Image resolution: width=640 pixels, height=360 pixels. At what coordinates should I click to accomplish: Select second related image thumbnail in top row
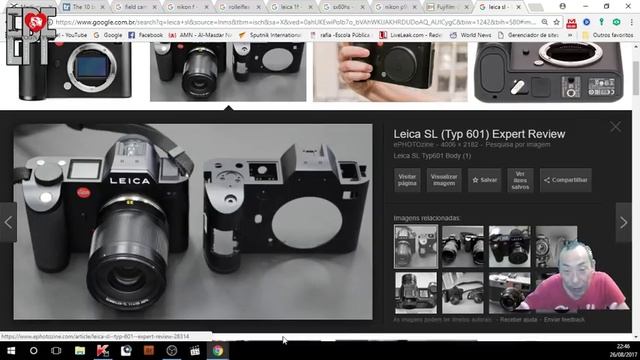pyautogui.click(x=463, y=247)
